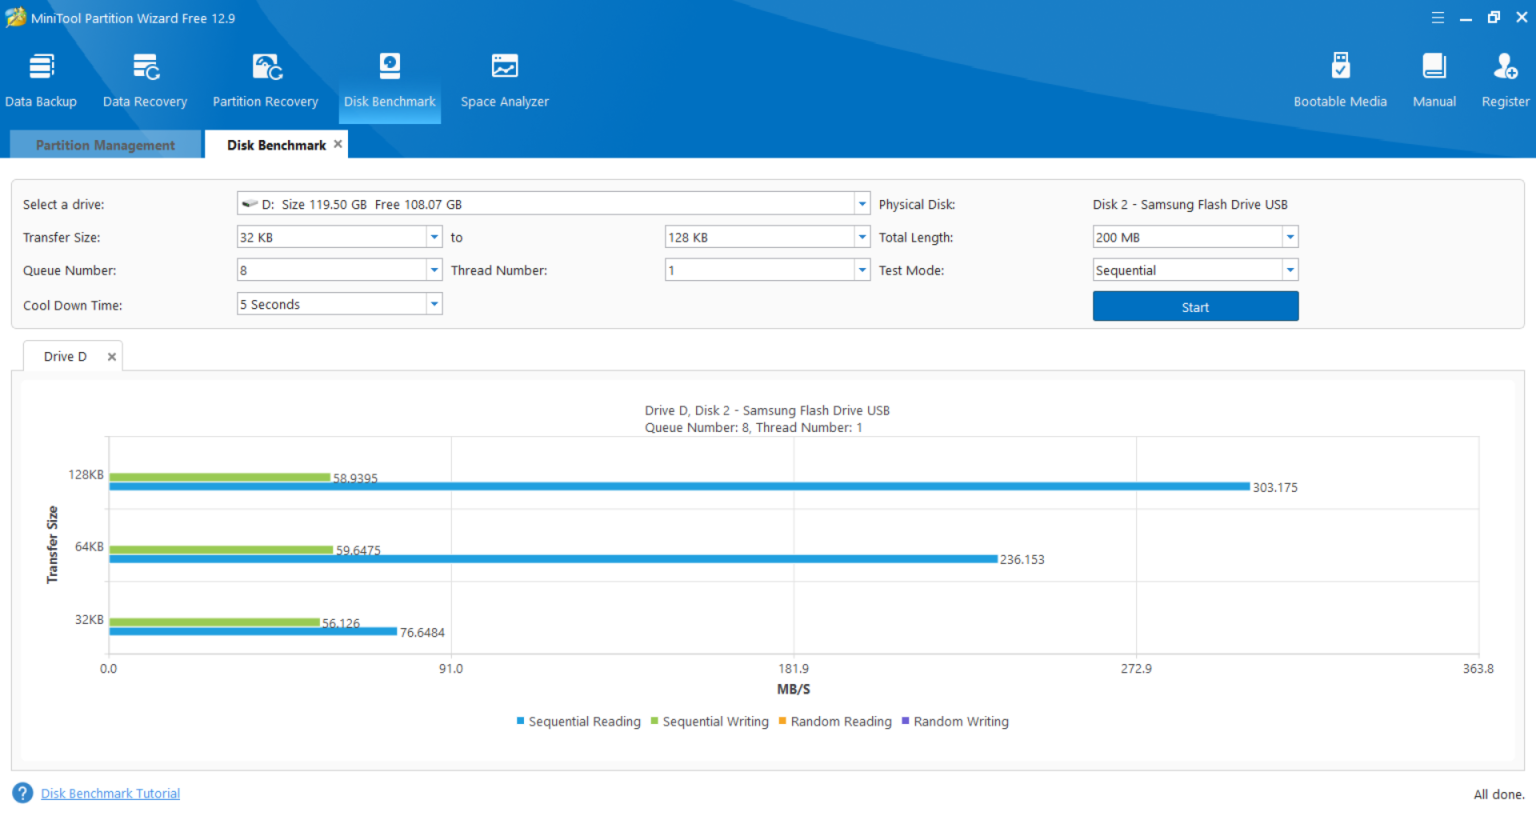Toggle the Sequential Writing legend entry
This screenshot has width=1536, height=816.
(x=715, y=722)
